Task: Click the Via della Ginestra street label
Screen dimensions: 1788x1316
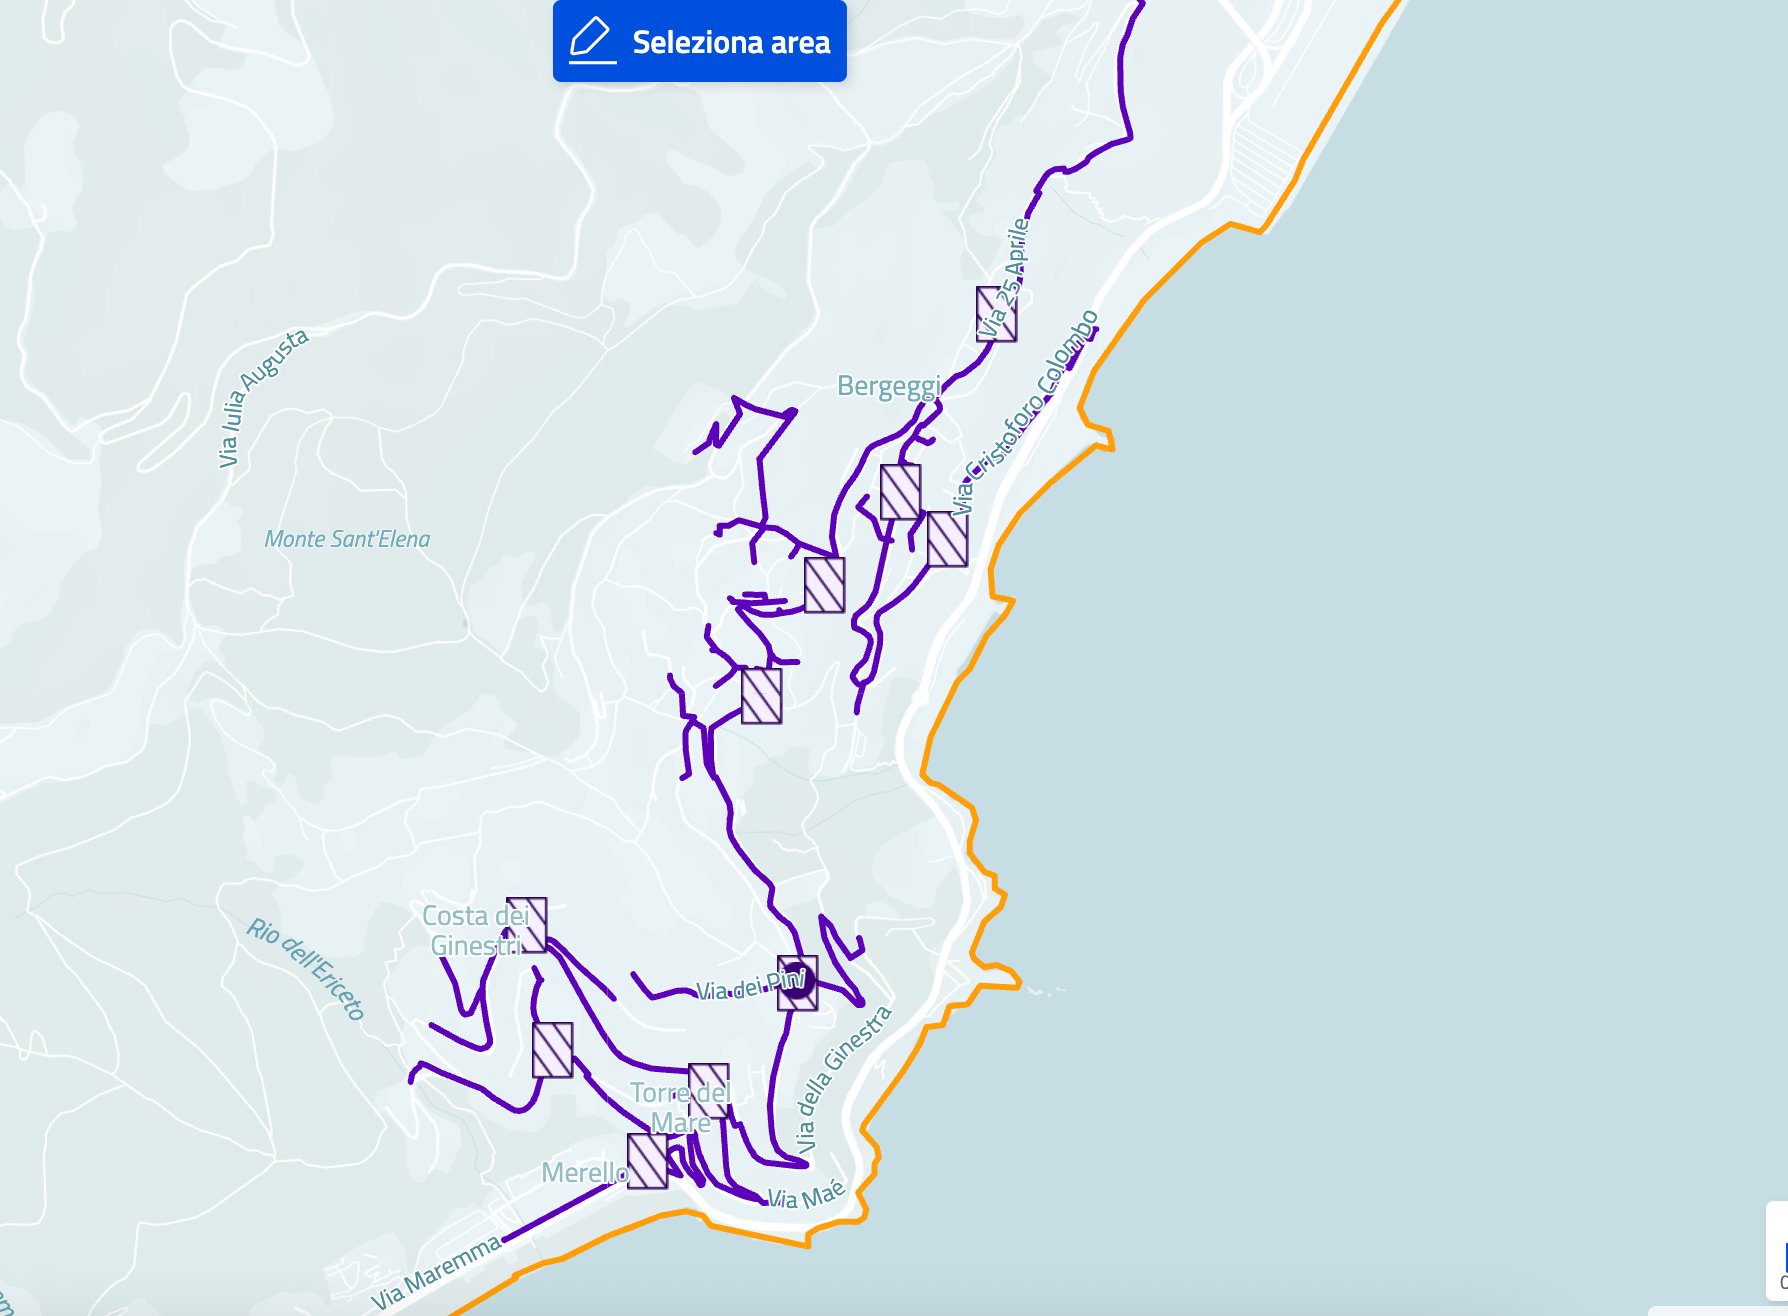Action: coord(843,1079)
